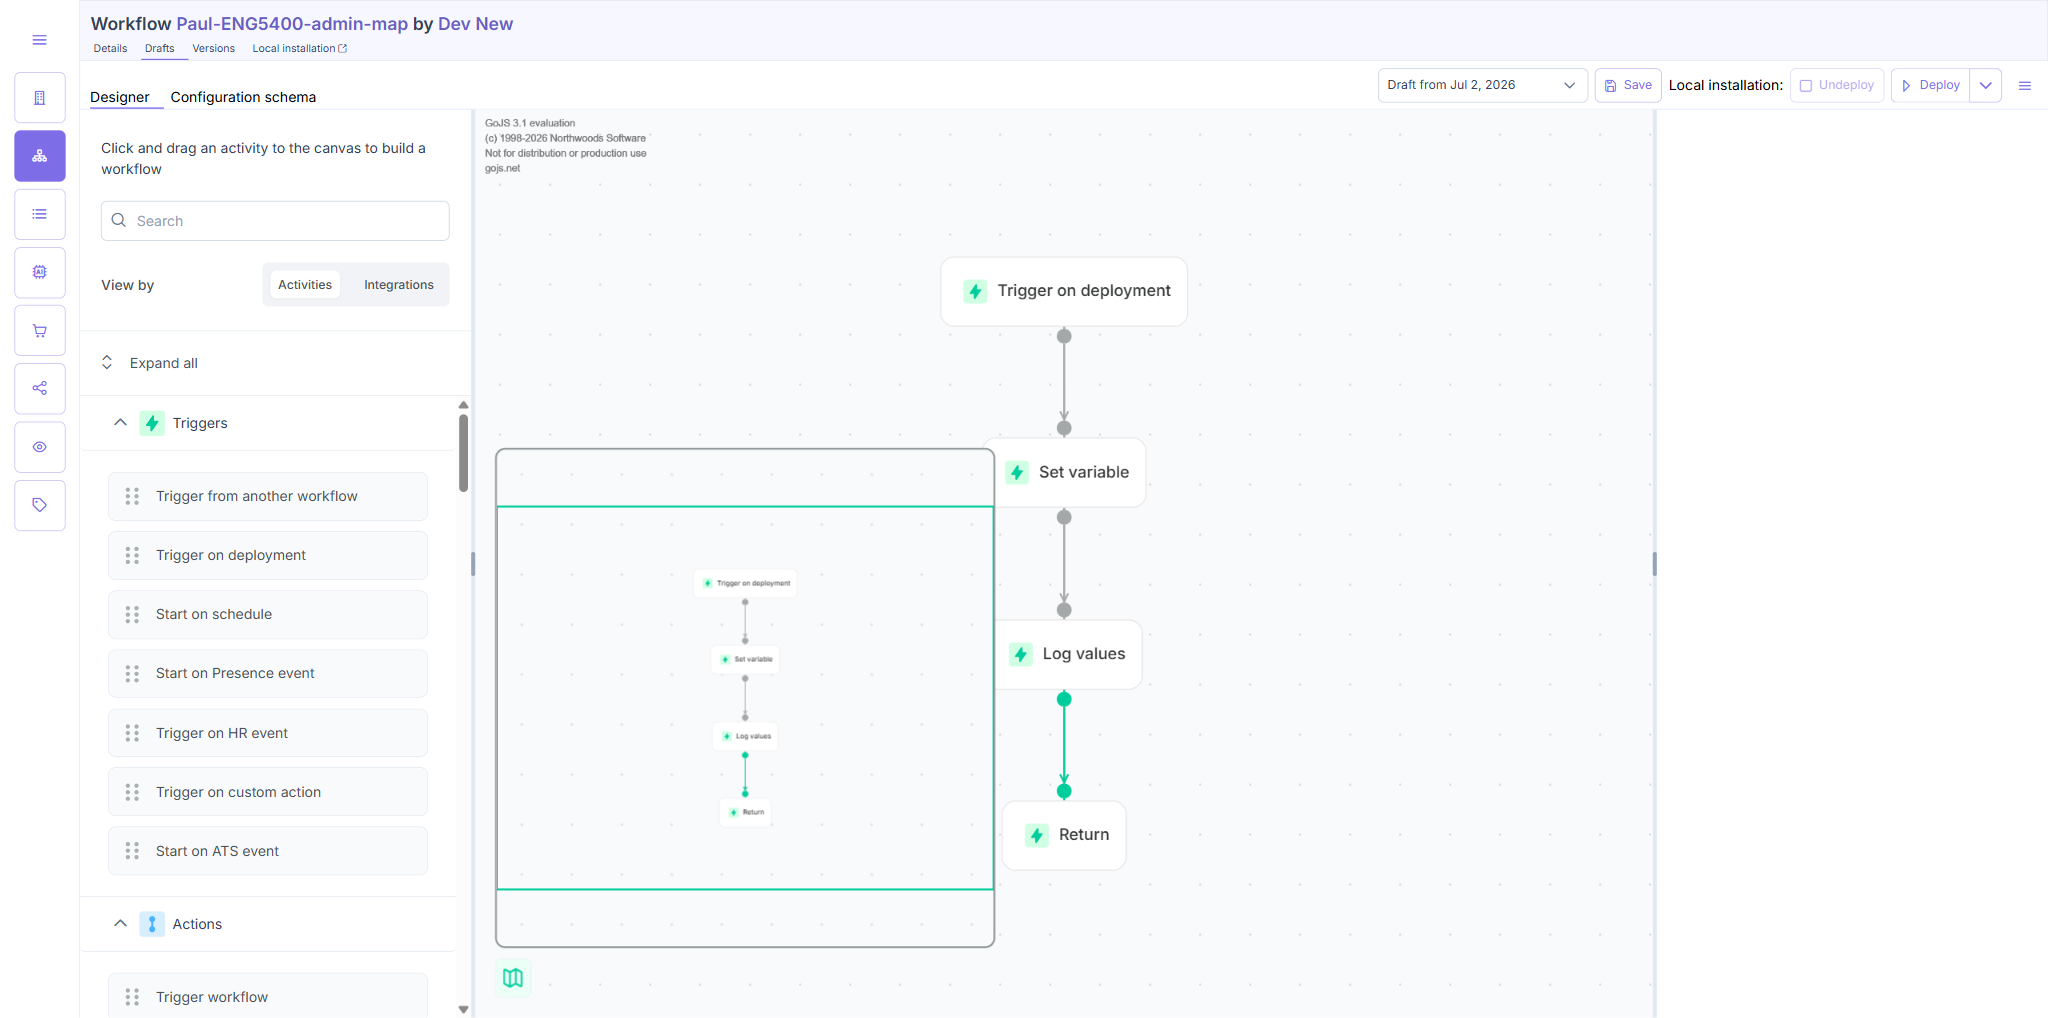Open the Versions tab
2048x1018 pixels.
point(214,48)
